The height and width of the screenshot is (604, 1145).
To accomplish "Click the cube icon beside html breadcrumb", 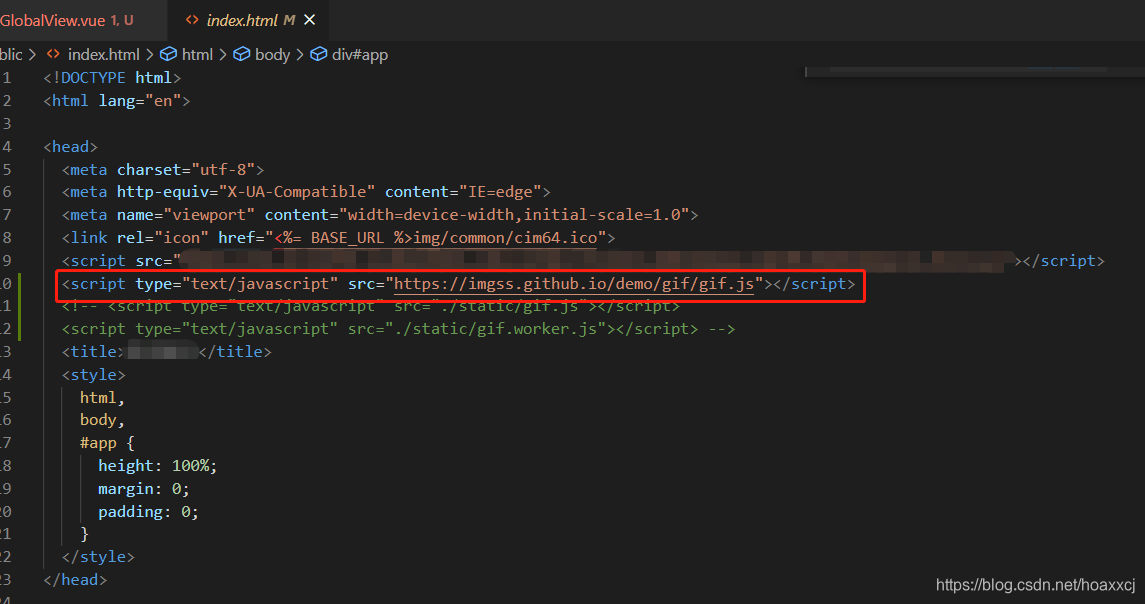I will tap(169, 55).
